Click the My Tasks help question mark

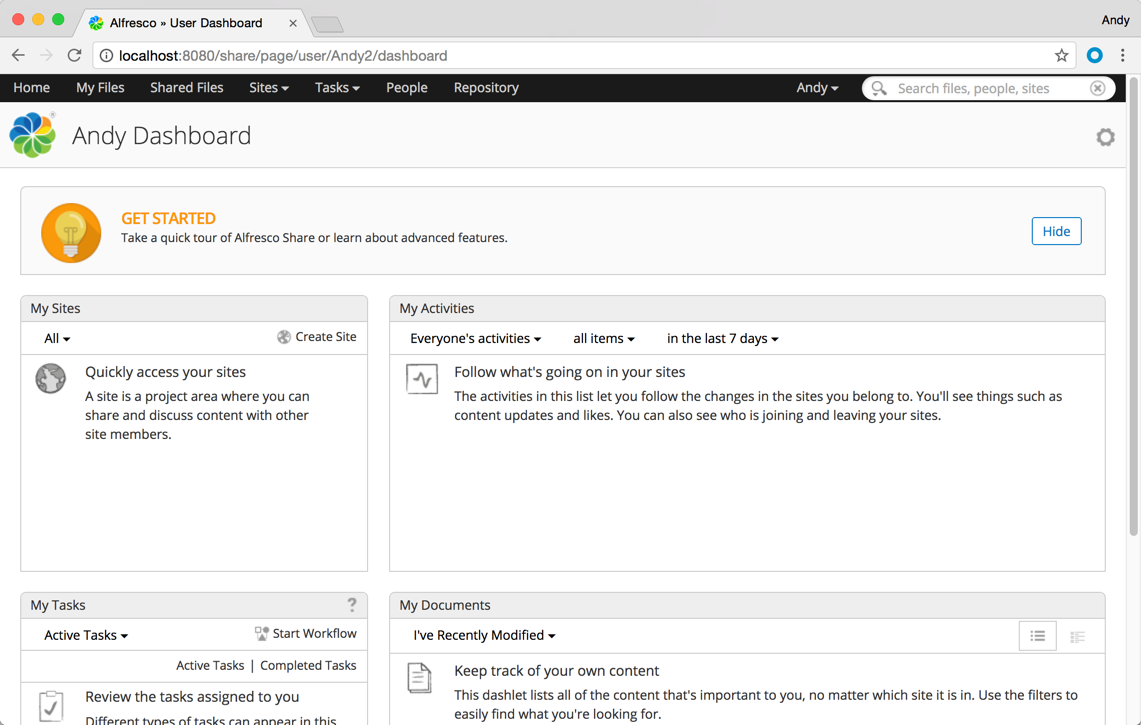coord(351,604)
